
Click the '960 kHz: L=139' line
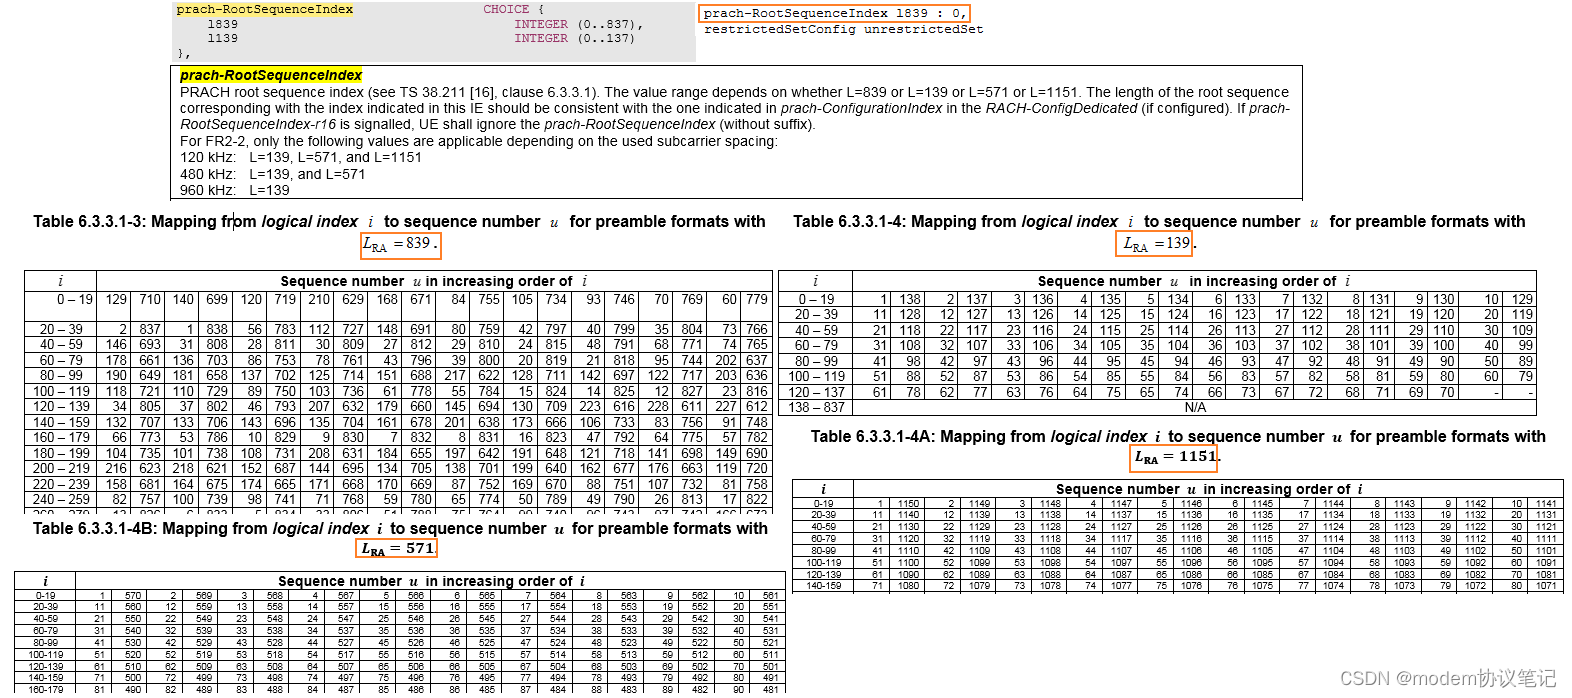click(x=235, y=190)
